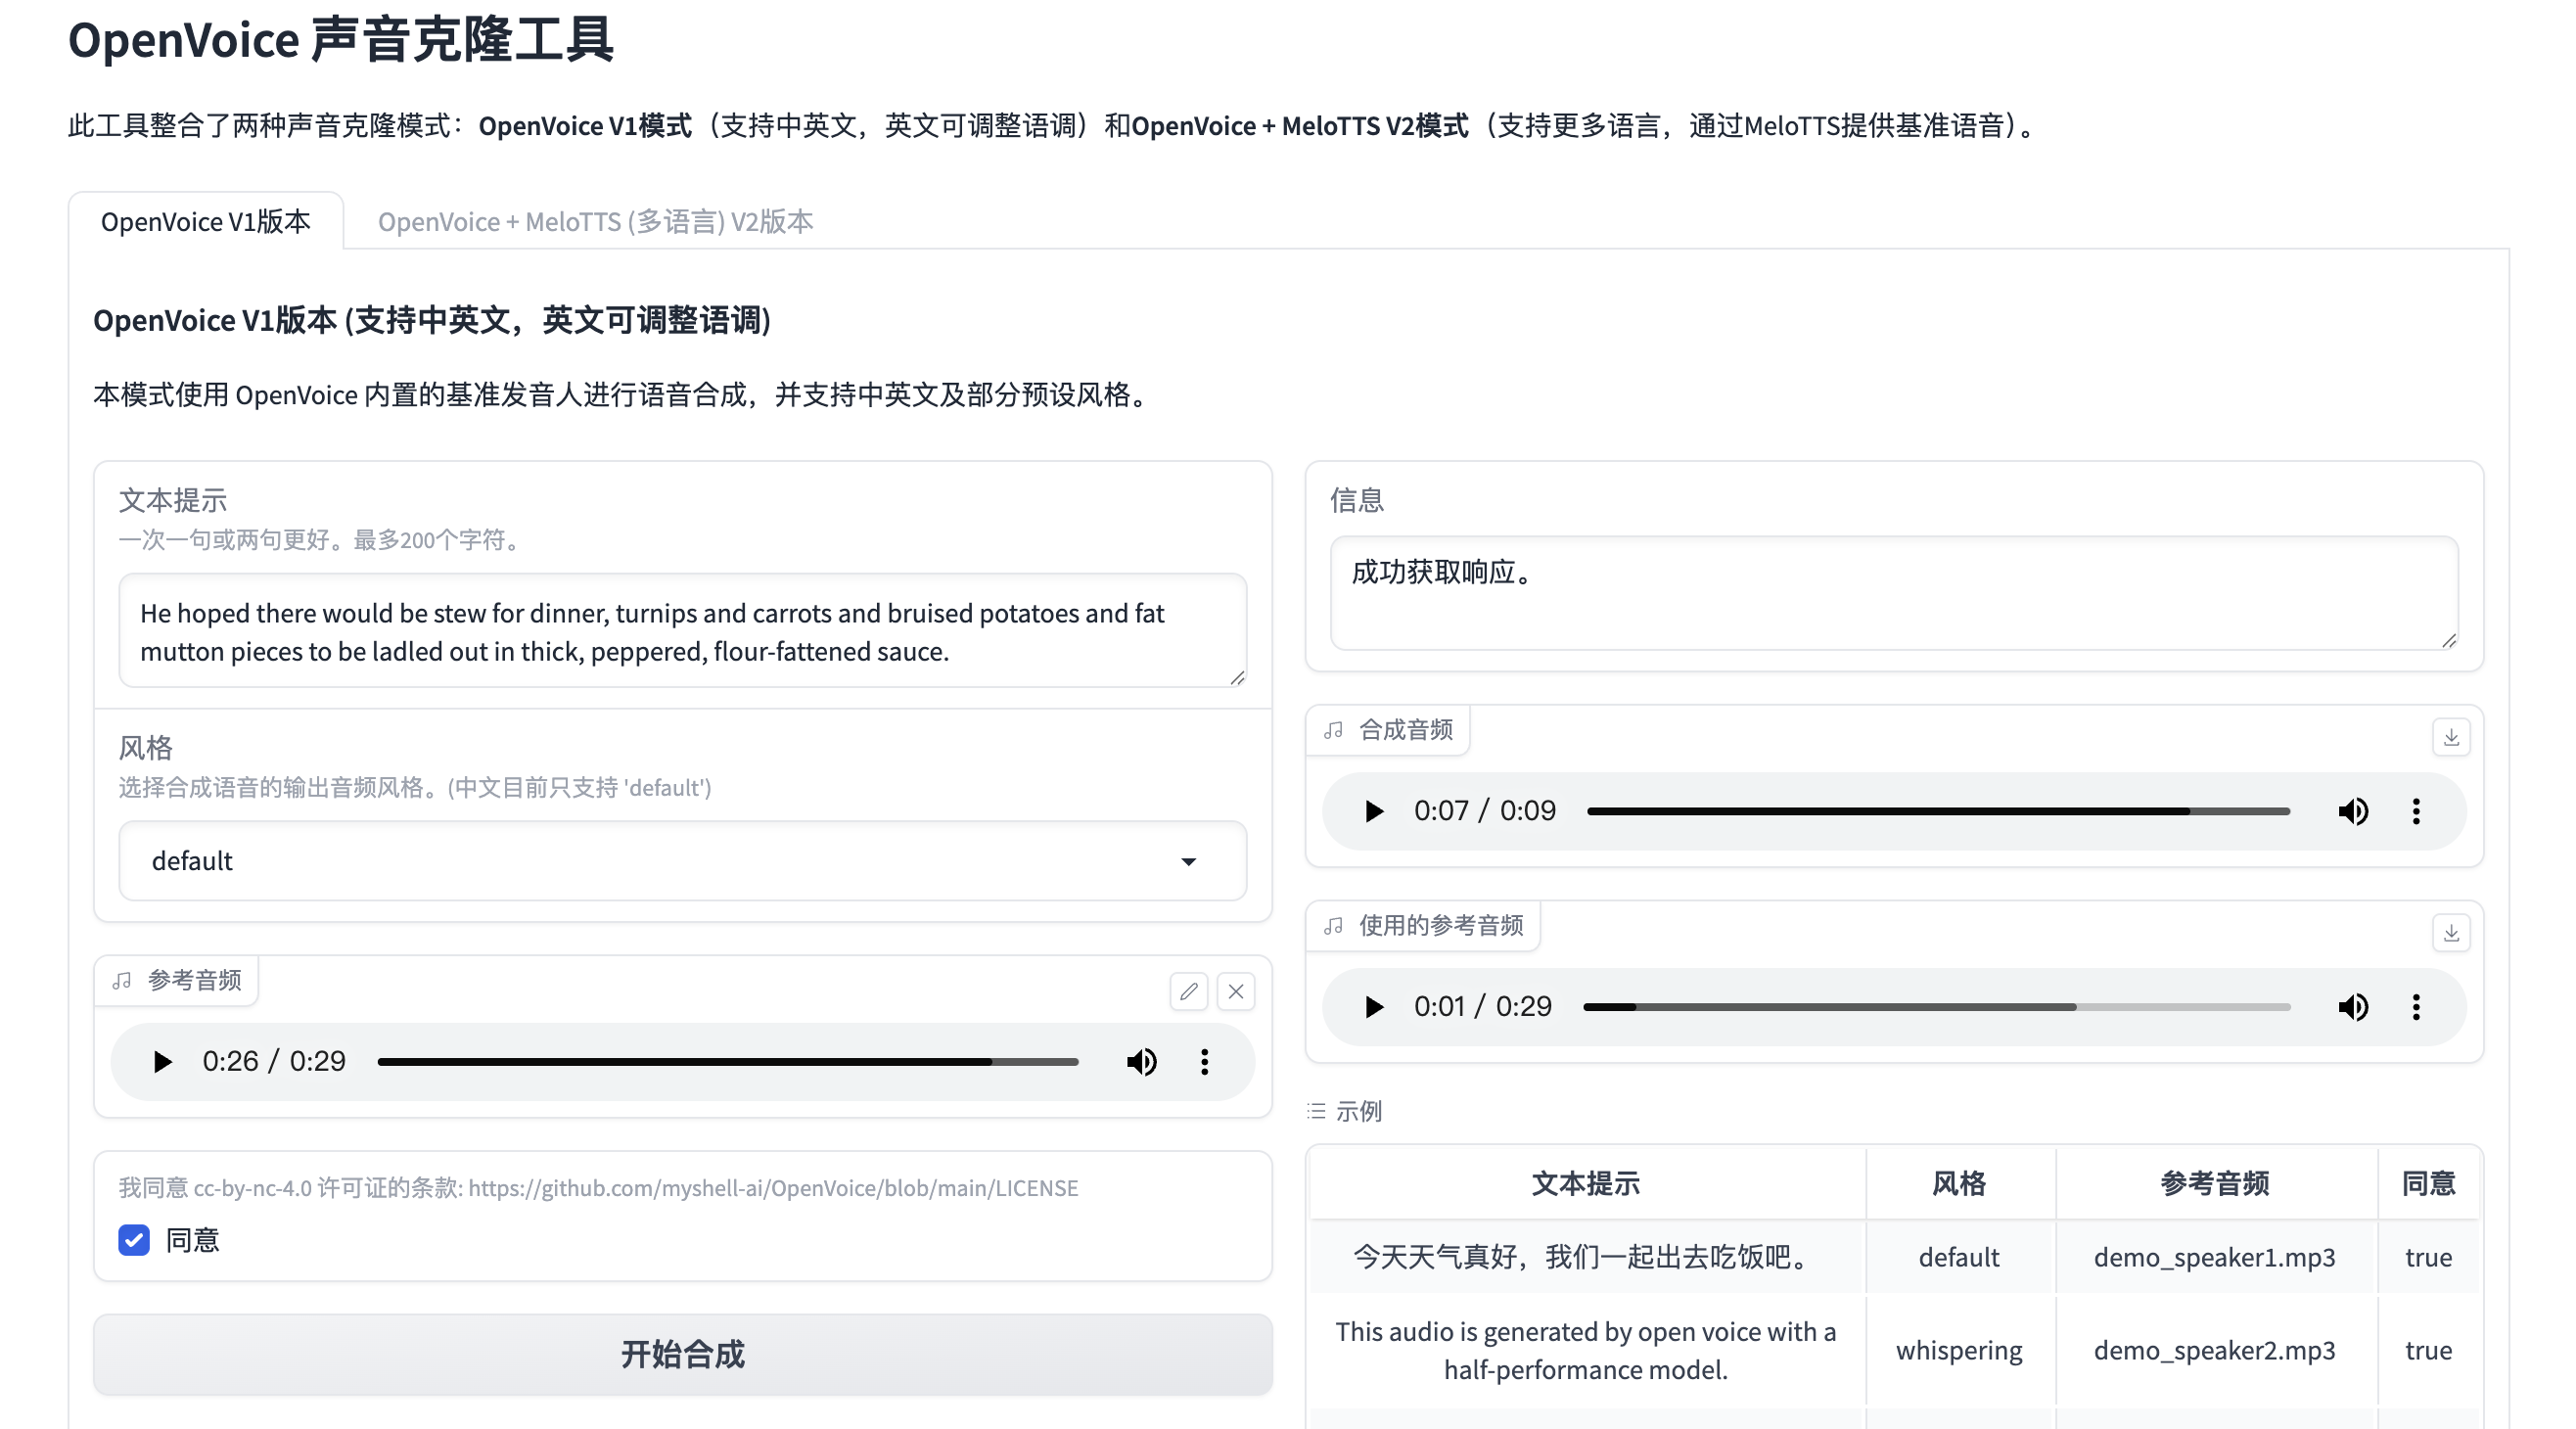Load the whispering demo_speaker2.mp3 example row

point(1585,1350)
